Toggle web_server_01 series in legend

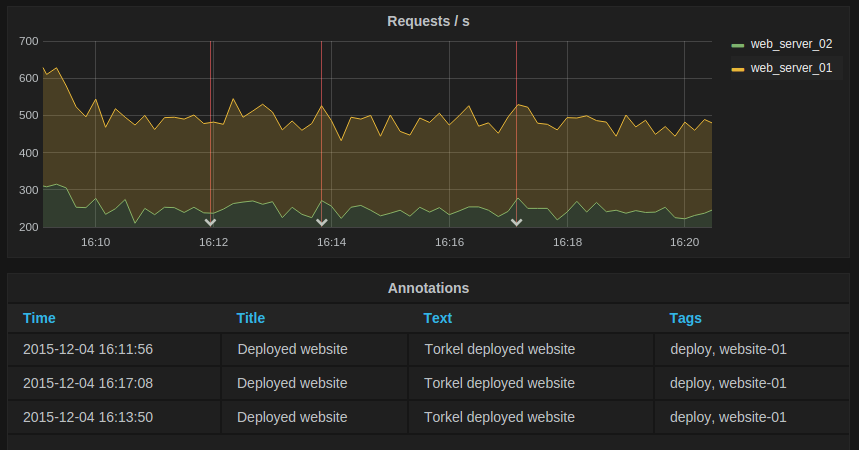point(791,68)
